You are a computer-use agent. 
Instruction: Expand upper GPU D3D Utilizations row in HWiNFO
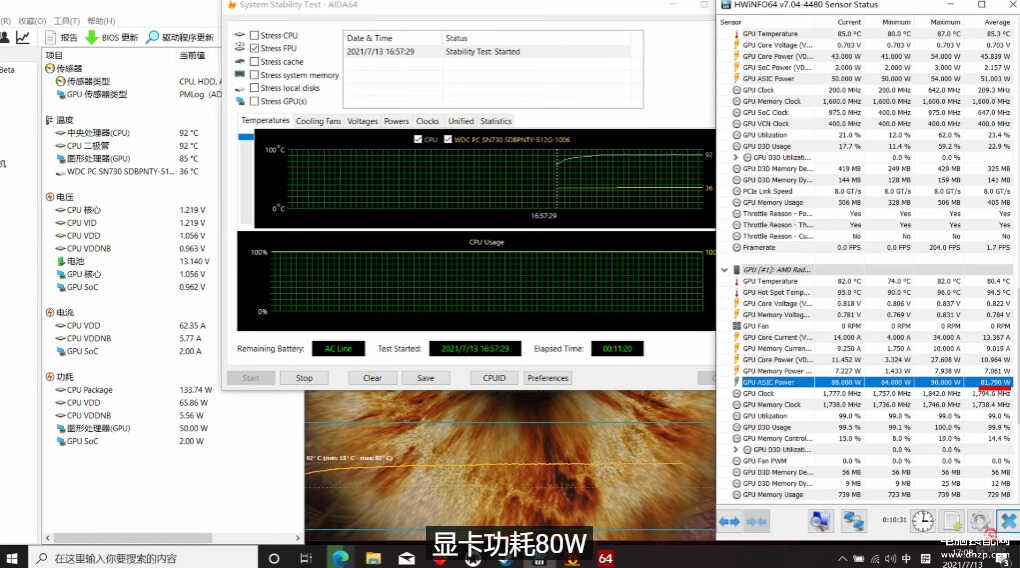(x=736, y=157)
